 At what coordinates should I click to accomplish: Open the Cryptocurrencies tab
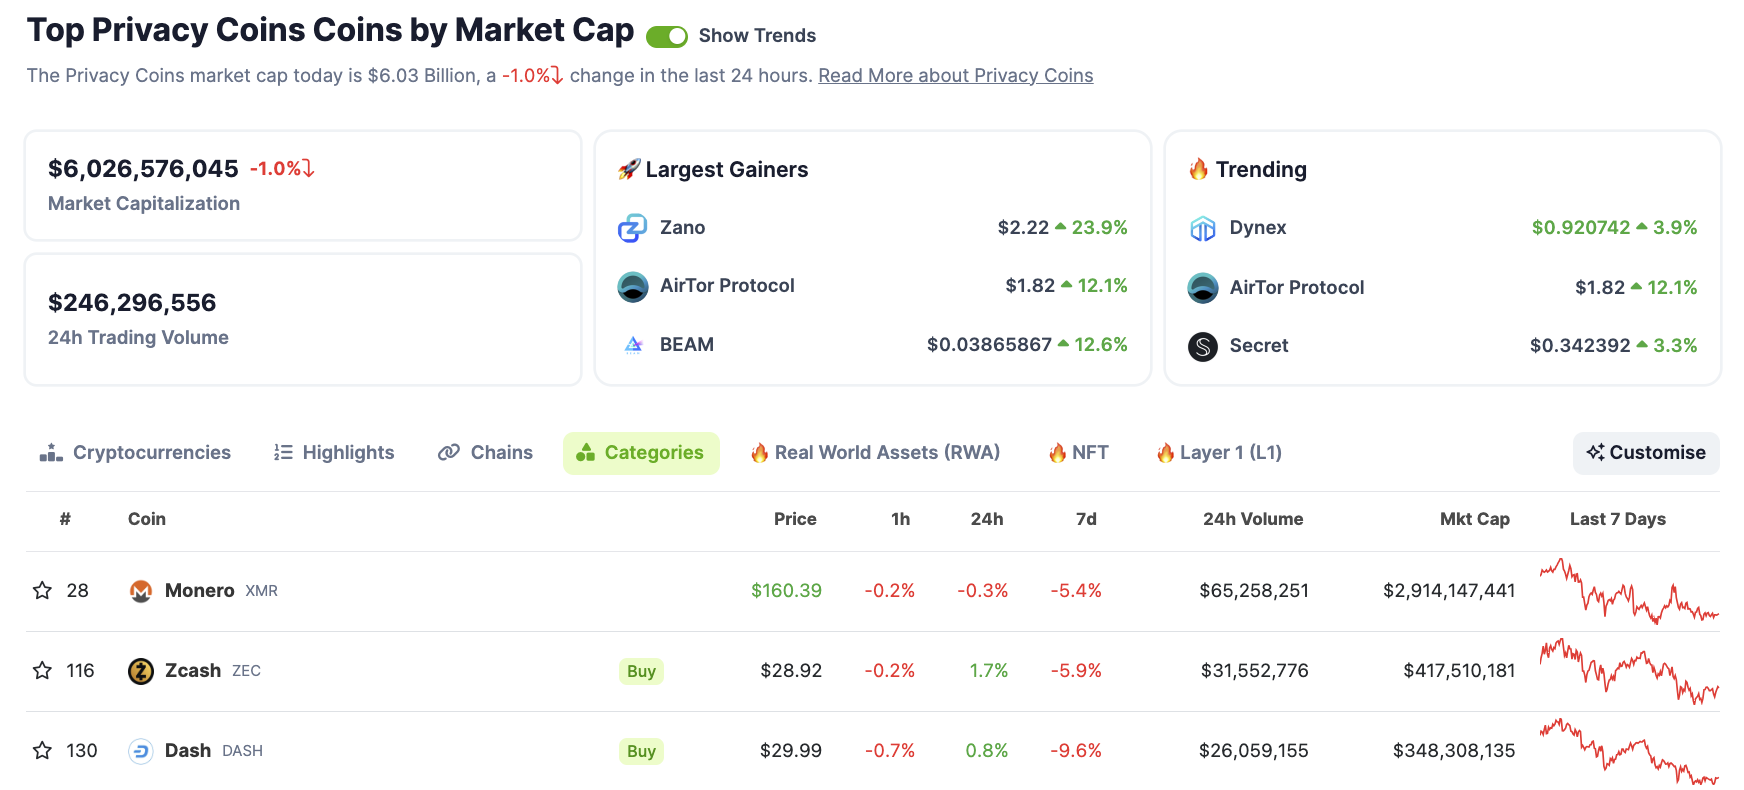[136, 453]
